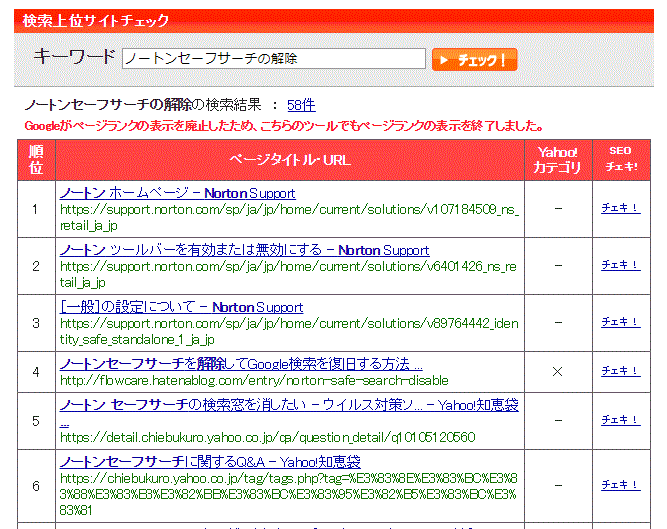Open [一般]の設定について Norton Support link

(x=182, y=307)
